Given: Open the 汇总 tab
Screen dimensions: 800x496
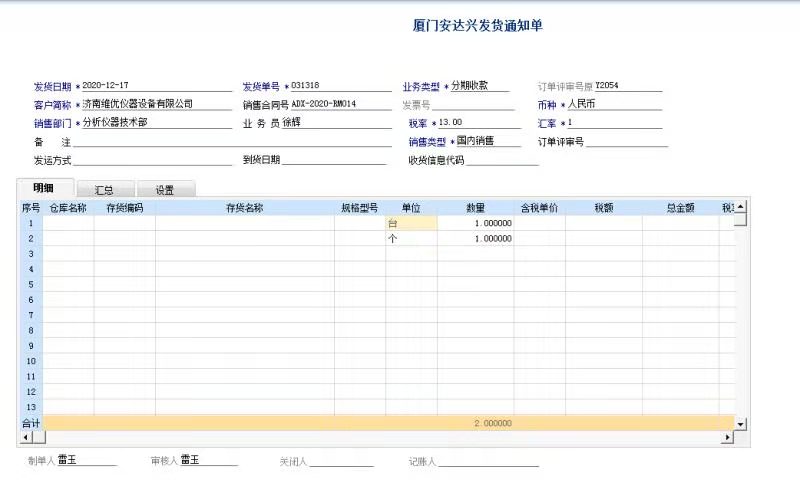Looking at the screenshot, I should point(105,190).
